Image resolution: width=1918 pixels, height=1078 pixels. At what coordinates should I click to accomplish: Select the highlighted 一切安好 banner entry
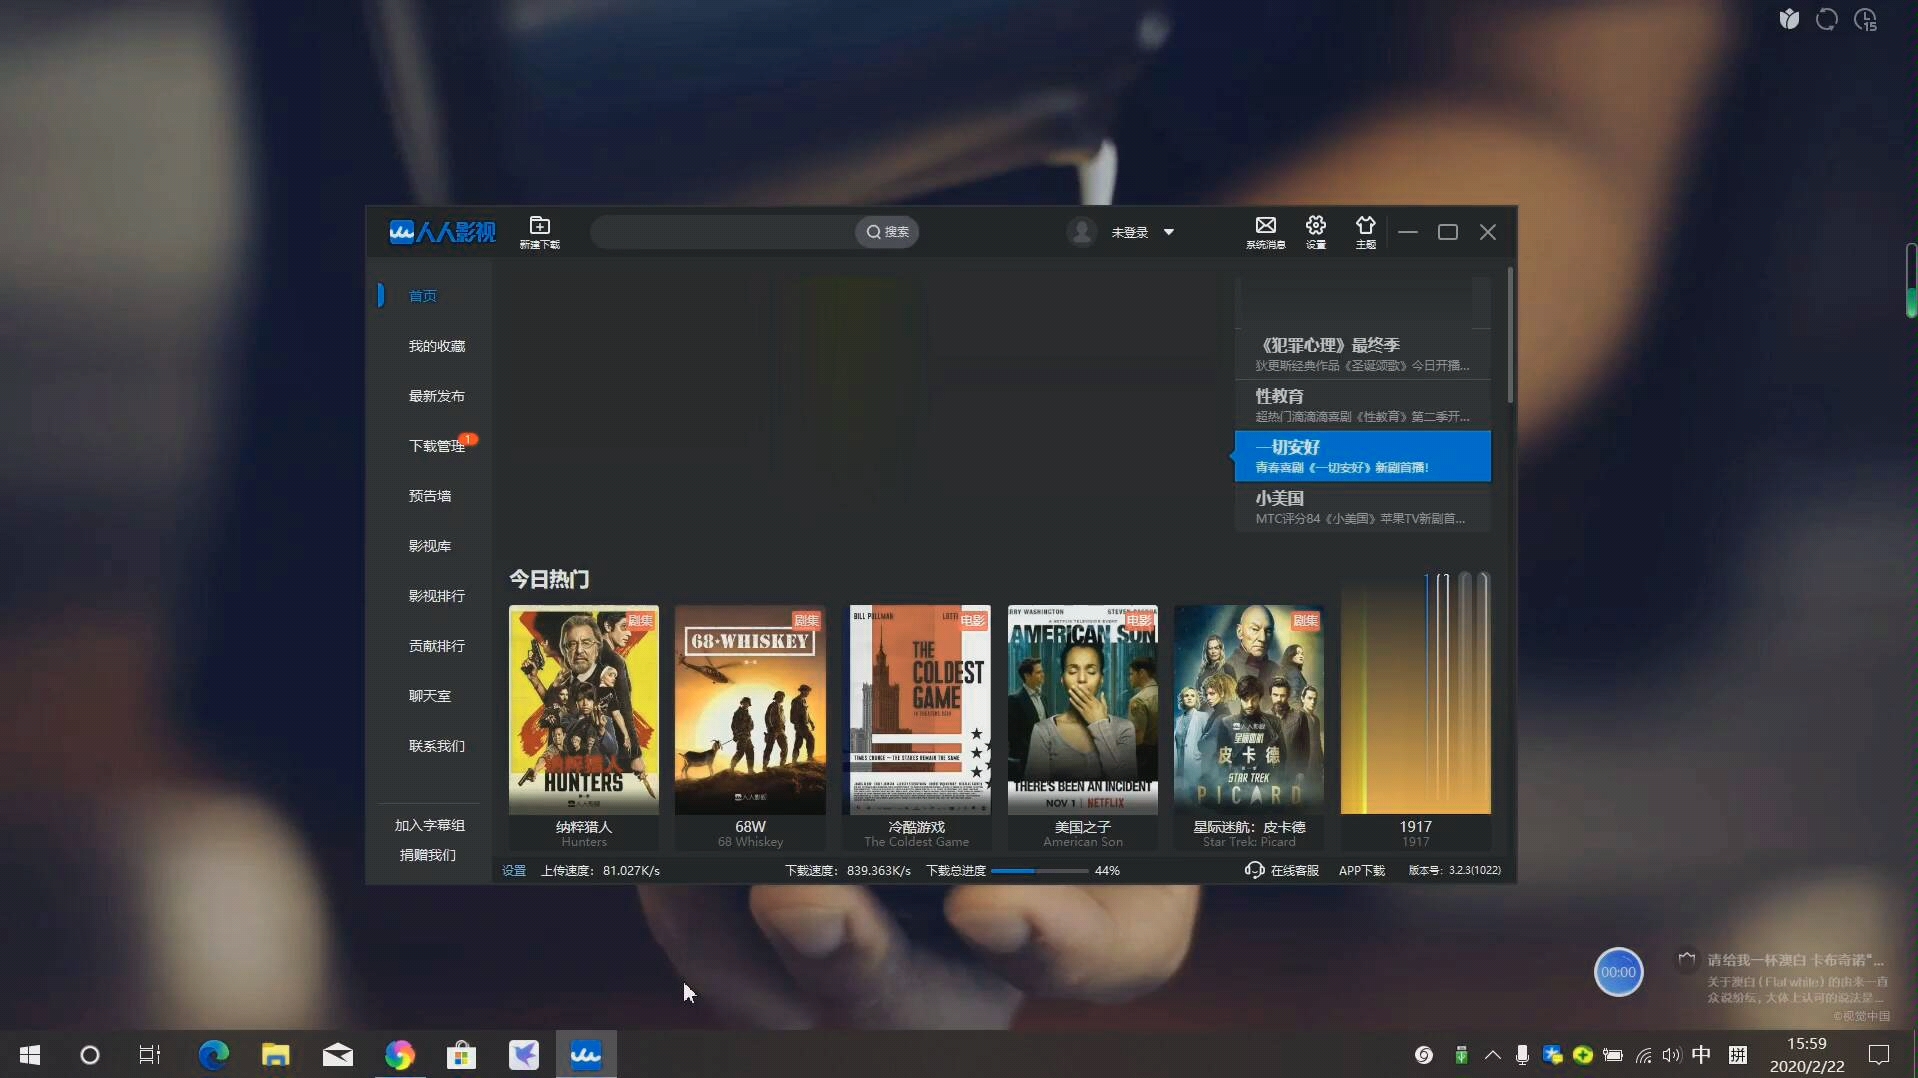pos(1362,456)
